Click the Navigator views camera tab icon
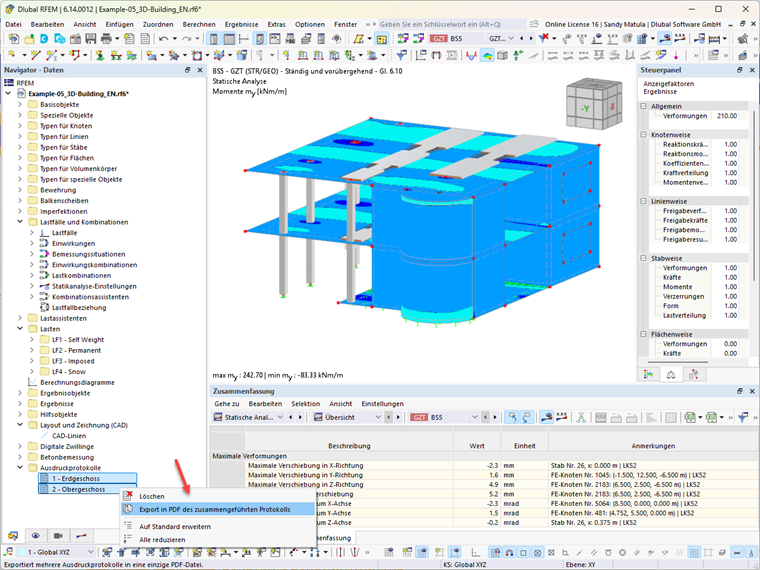Screen dimensions: 760x570 click(58, 536)
